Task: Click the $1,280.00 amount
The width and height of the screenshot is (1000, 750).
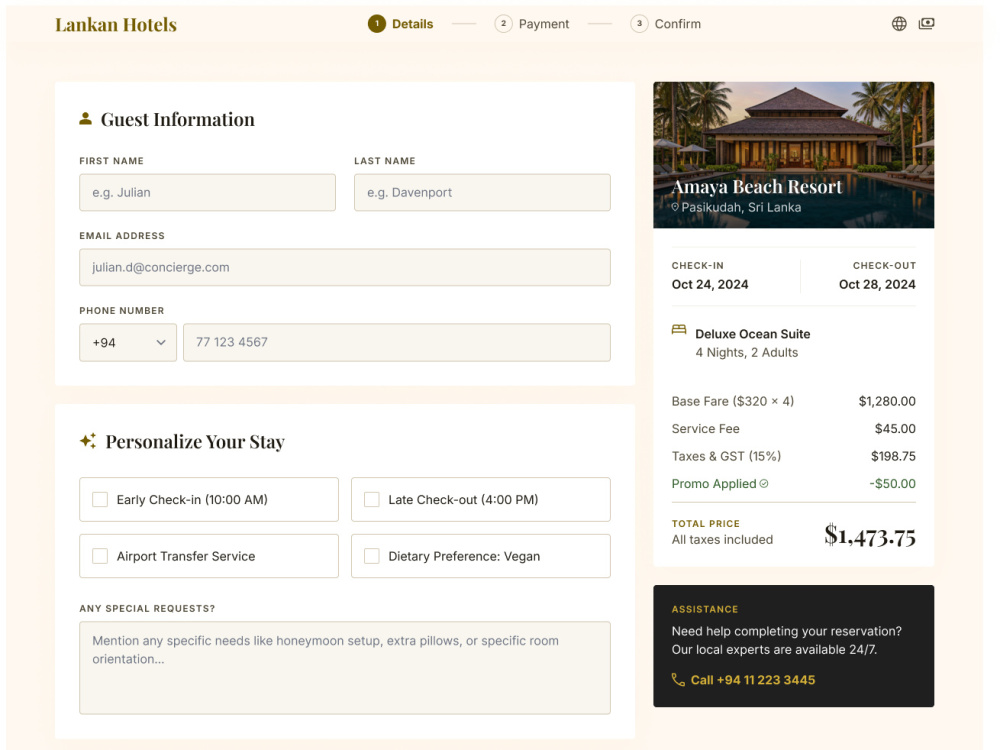Action: tap(887, 401)
